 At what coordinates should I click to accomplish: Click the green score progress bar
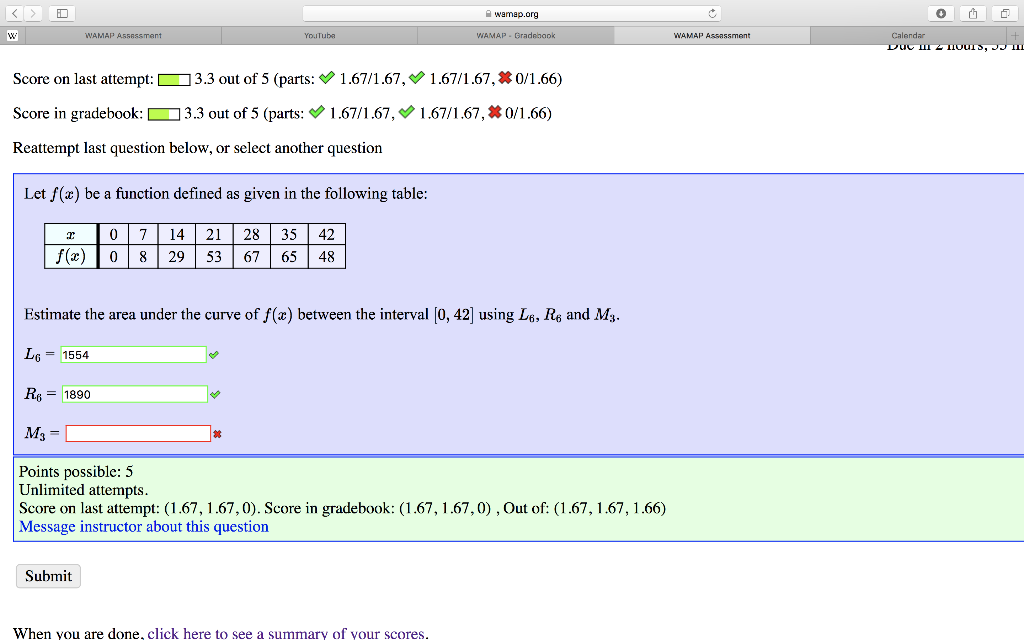[172, 77]
